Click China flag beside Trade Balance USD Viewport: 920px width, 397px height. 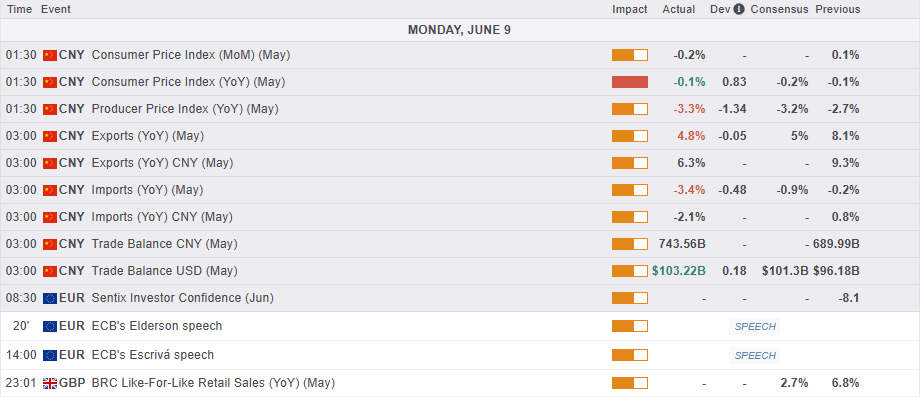[50, 271]
